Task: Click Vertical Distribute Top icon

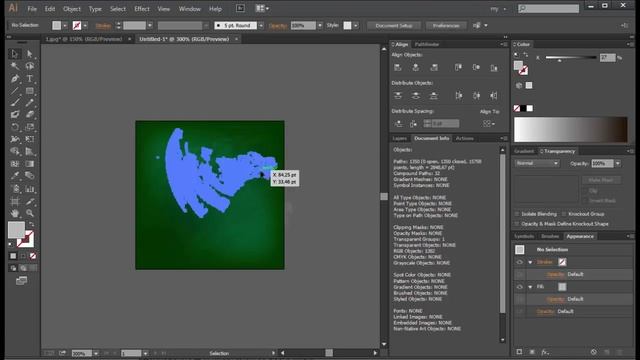Action: [398, 96]
